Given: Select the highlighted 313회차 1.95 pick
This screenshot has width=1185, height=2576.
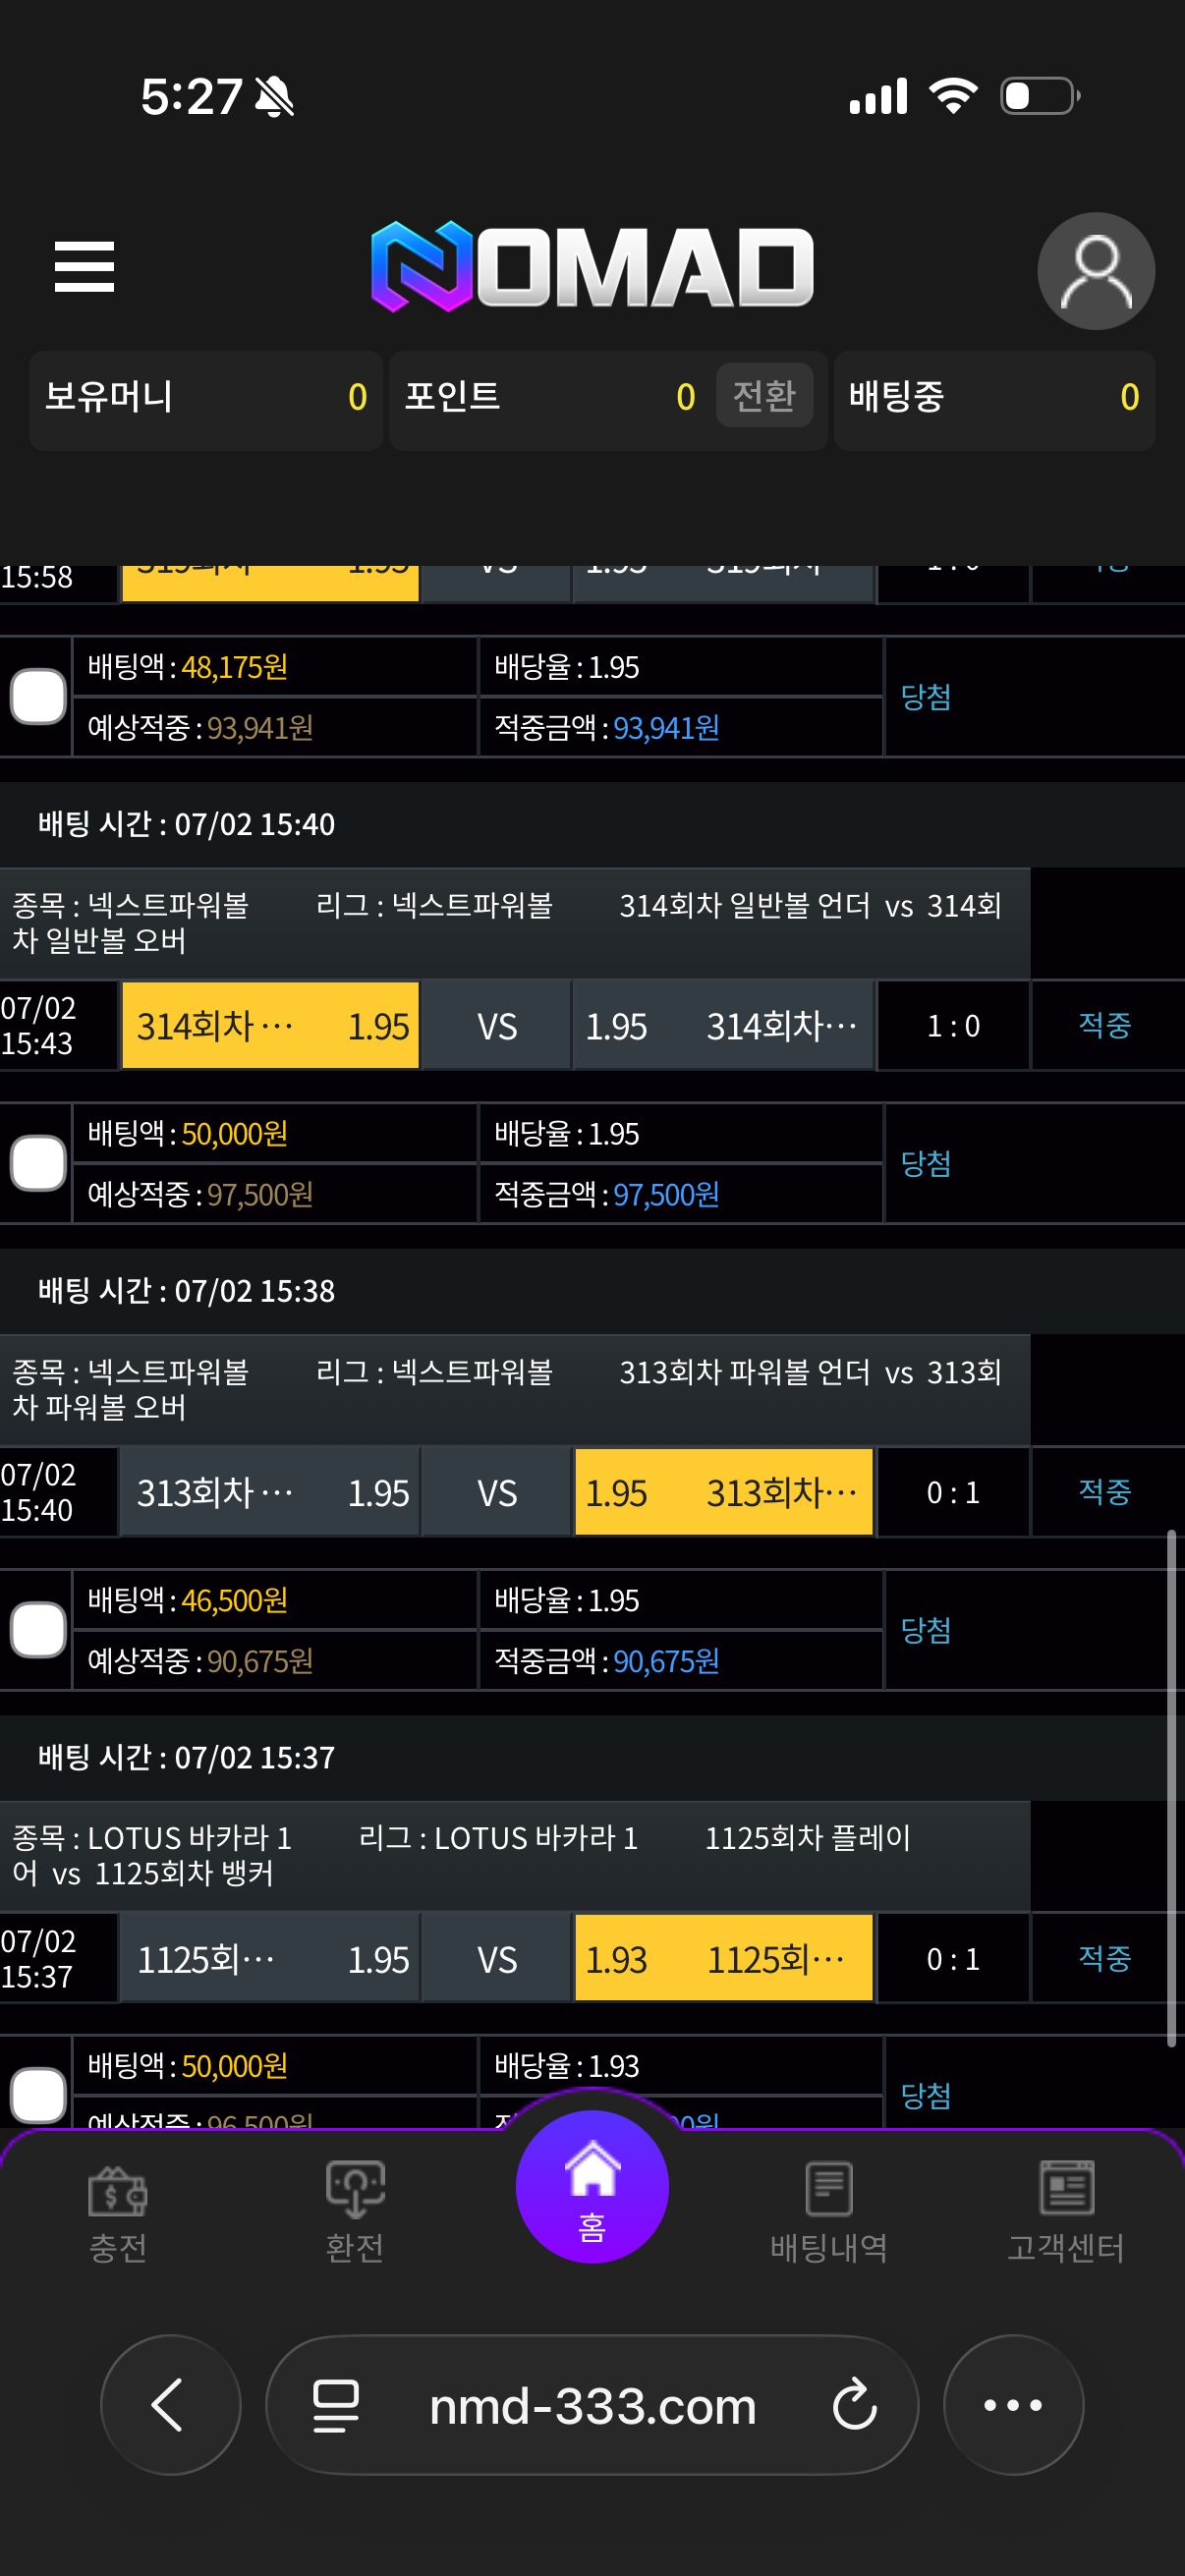Looking at the screenshot, I should [x=724, y=1493].
